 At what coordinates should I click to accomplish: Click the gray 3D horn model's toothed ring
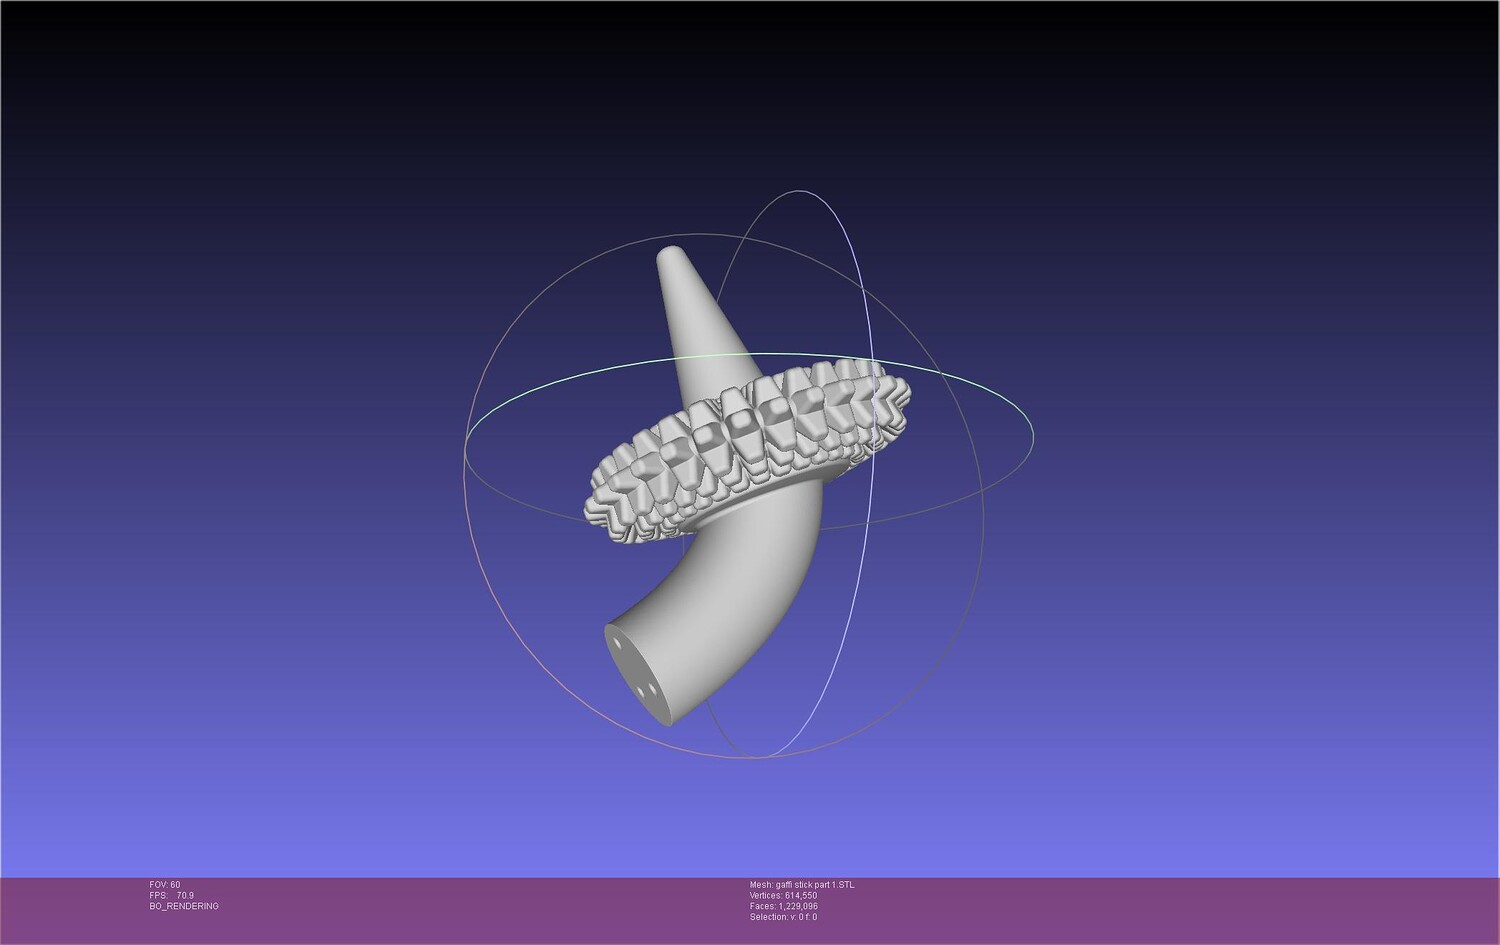pyautogui.click(x=747, y=450)
